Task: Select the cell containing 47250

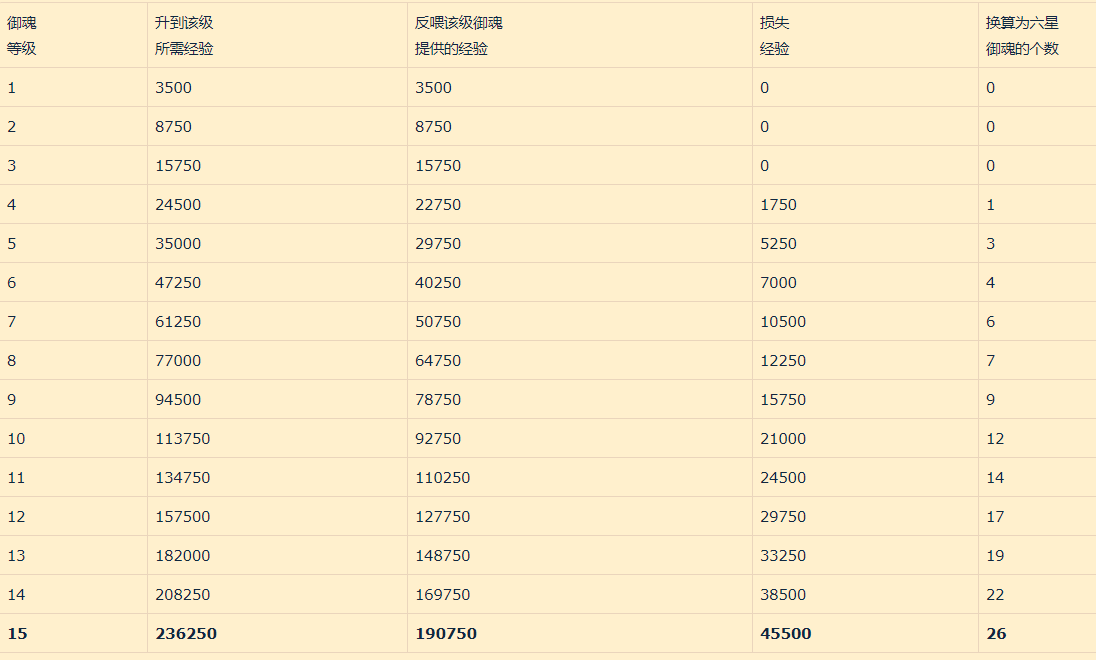Action: coord(178,283)
